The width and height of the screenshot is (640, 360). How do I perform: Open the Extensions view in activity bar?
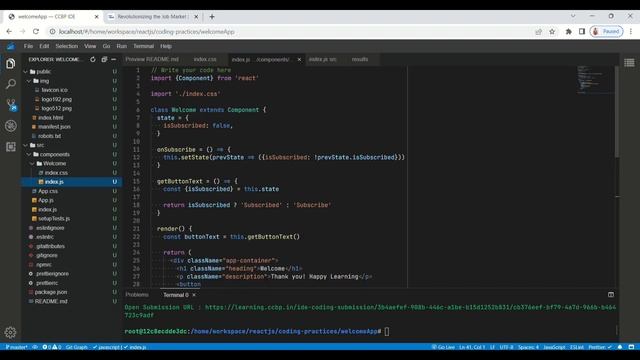(x=11, y=147)
